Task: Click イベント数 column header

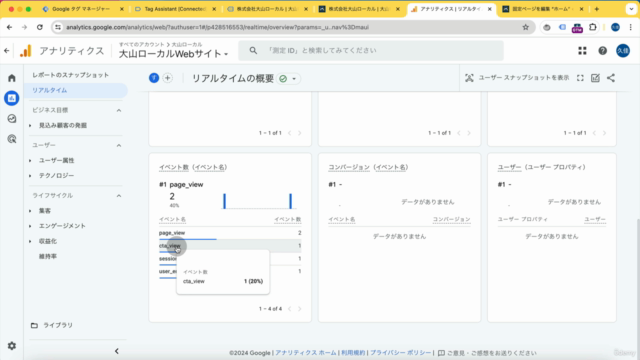Action: (287, 220)
